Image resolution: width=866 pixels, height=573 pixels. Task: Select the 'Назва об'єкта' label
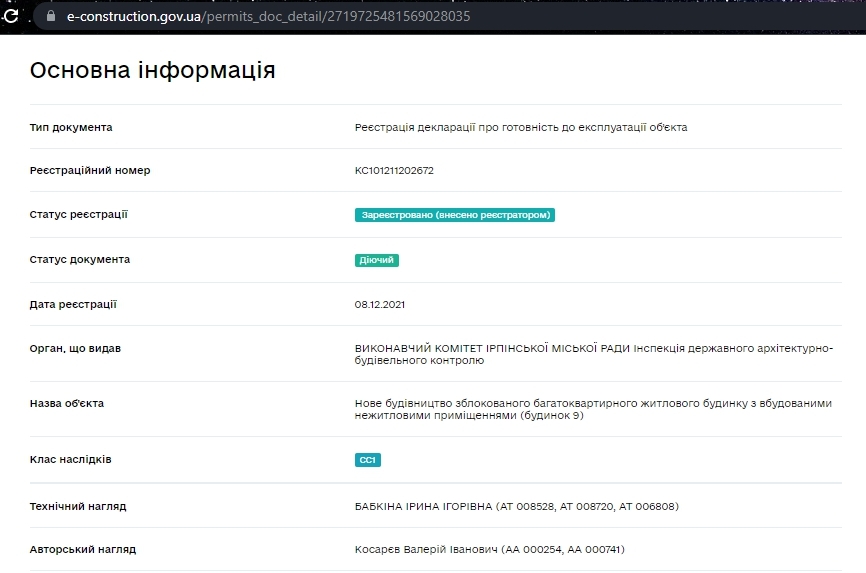[67, 403]
